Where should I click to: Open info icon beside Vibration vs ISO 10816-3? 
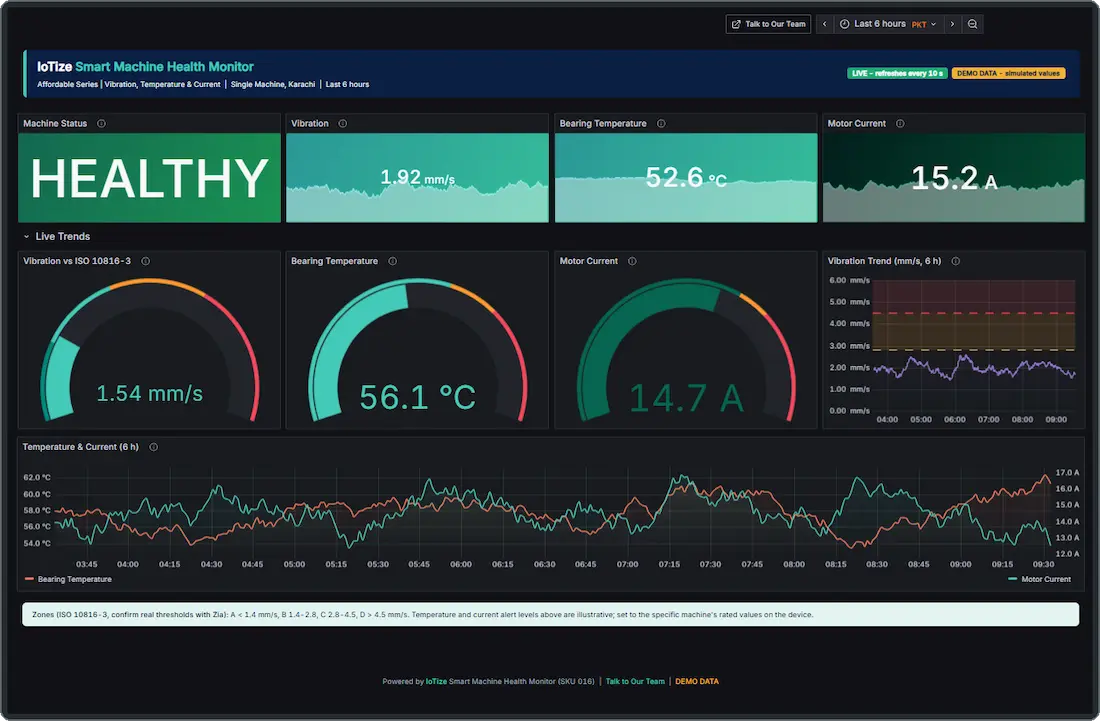(146, 261)
